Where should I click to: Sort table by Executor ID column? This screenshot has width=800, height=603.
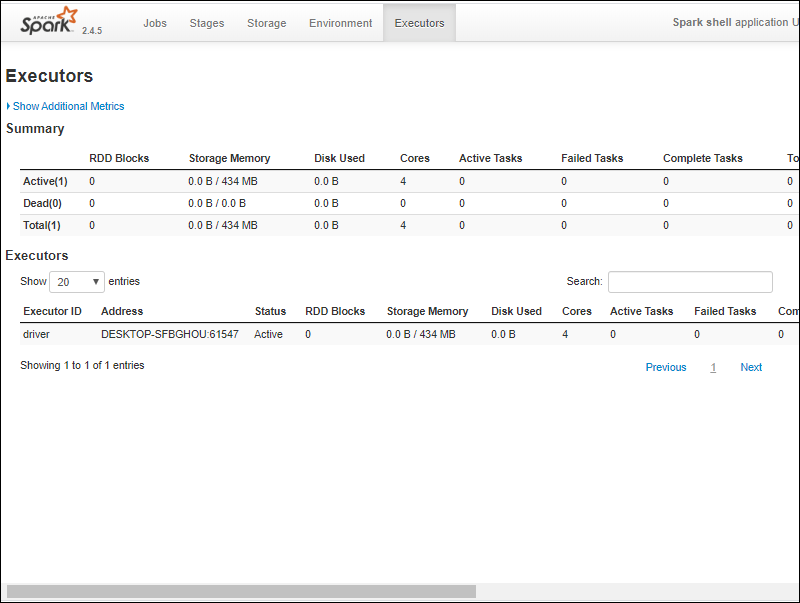[x=52, y=311]
